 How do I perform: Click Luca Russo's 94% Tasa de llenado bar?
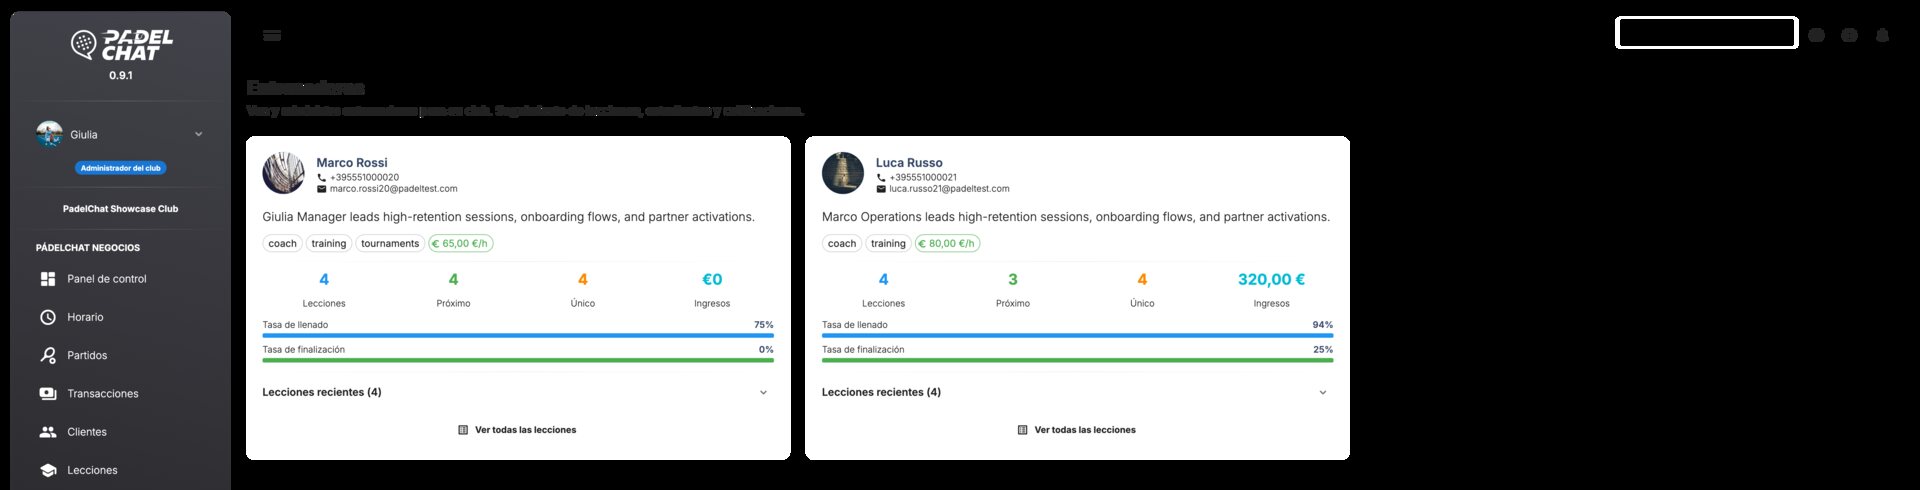pyautogui.click(x=1077, y=336)
